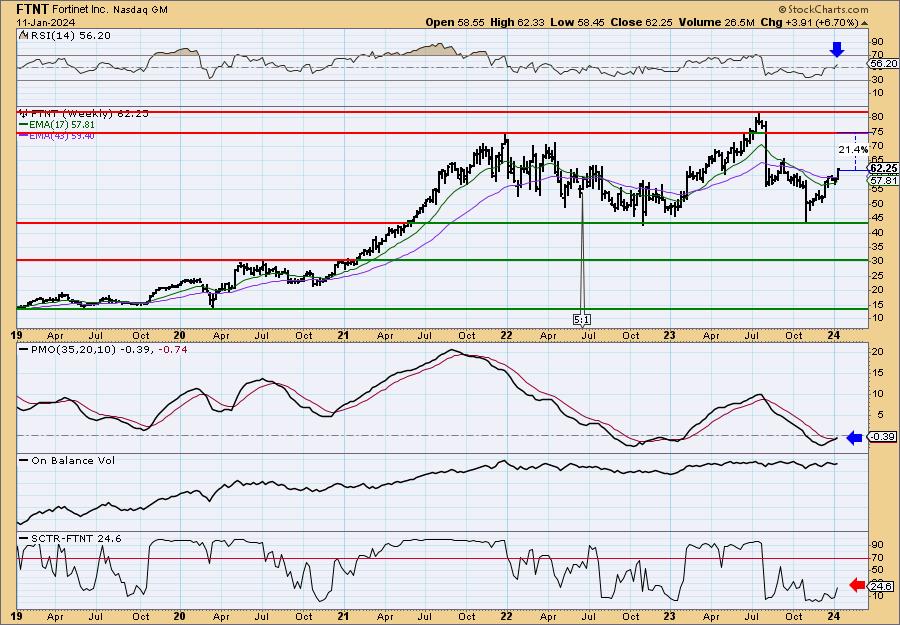This screenshot has width=900, height=625.
Task: Click the High 62.33 value
Action: tap(517, 22)
